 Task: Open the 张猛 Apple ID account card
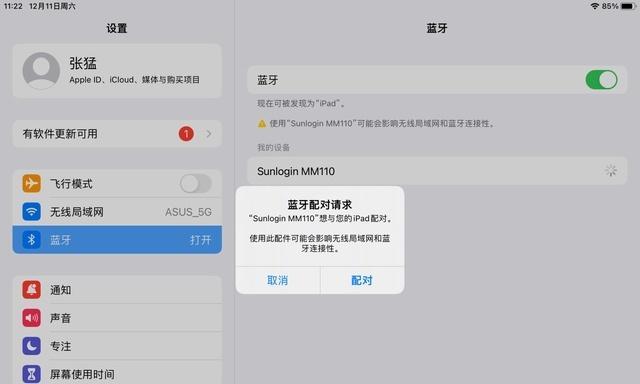(117, 71)
